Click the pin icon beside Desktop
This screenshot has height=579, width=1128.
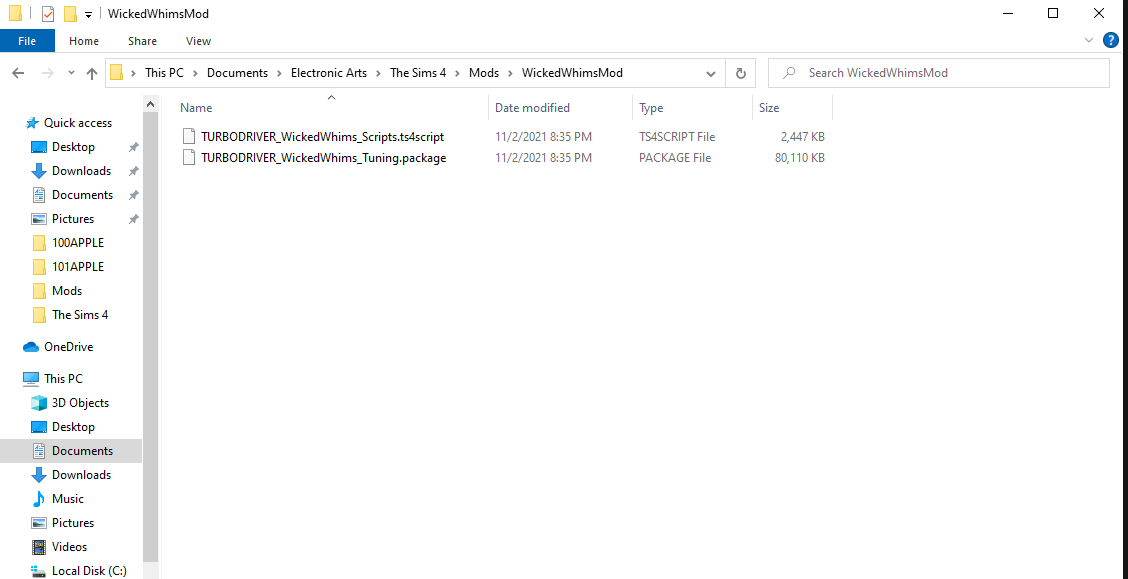(x=133, y=147)
